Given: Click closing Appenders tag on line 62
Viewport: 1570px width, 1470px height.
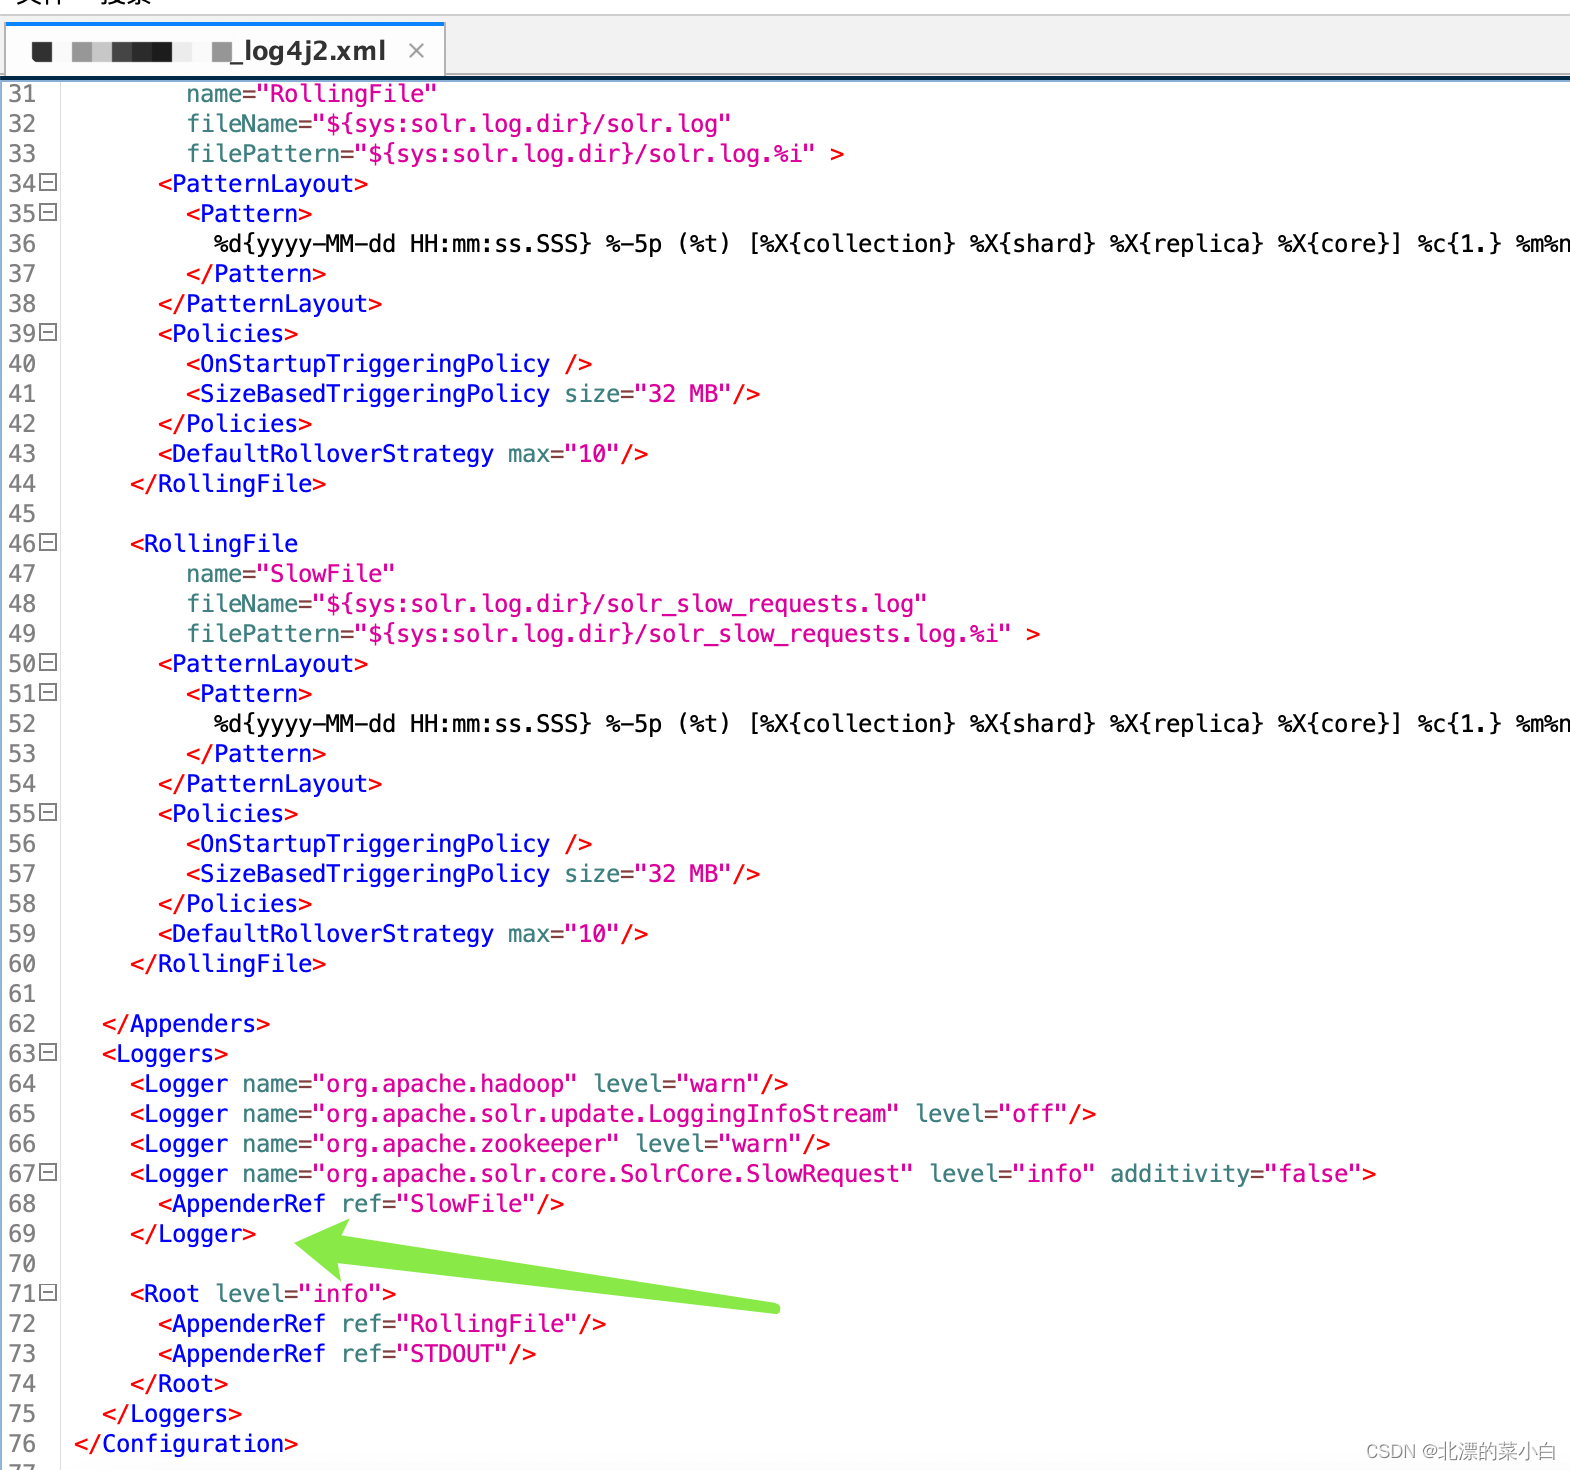Looking at the screenshot, I should point(186,1024).
